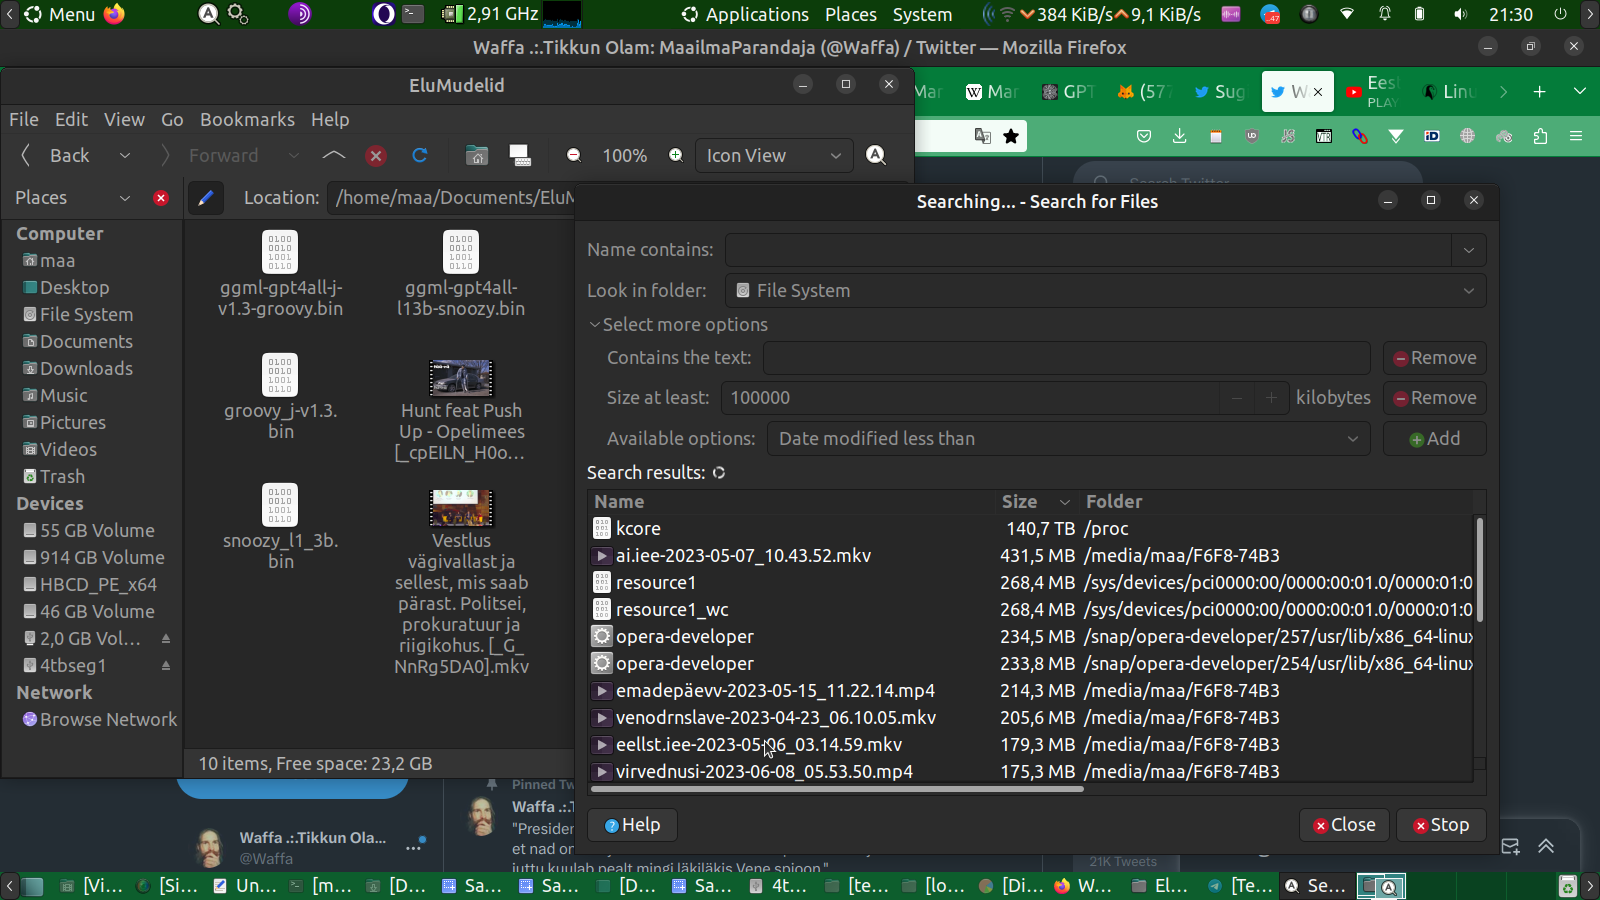This screenshot has width=1600, height=900.
Task: Click the bookmark star in Firefox address bar
Action: click(x=1011, y=136)
